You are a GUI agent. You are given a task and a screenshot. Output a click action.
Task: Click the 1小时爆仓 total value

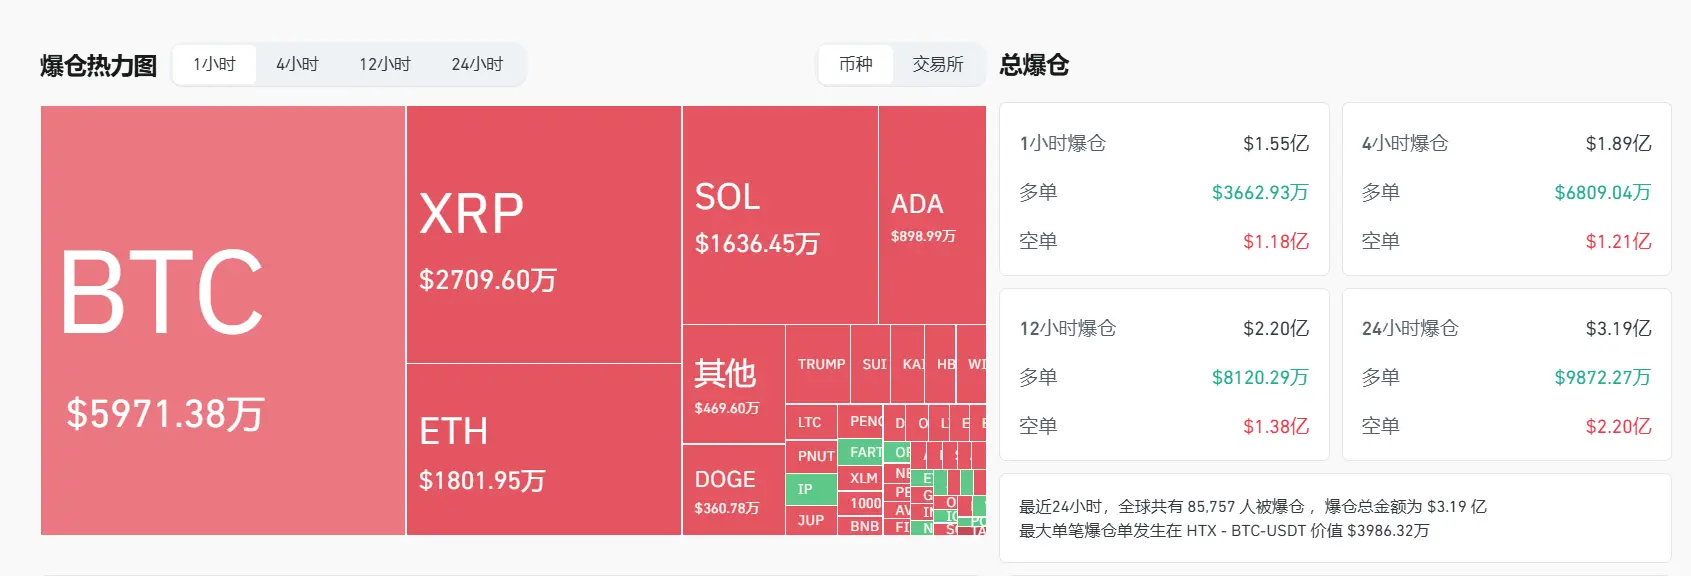pos(1275,144)
